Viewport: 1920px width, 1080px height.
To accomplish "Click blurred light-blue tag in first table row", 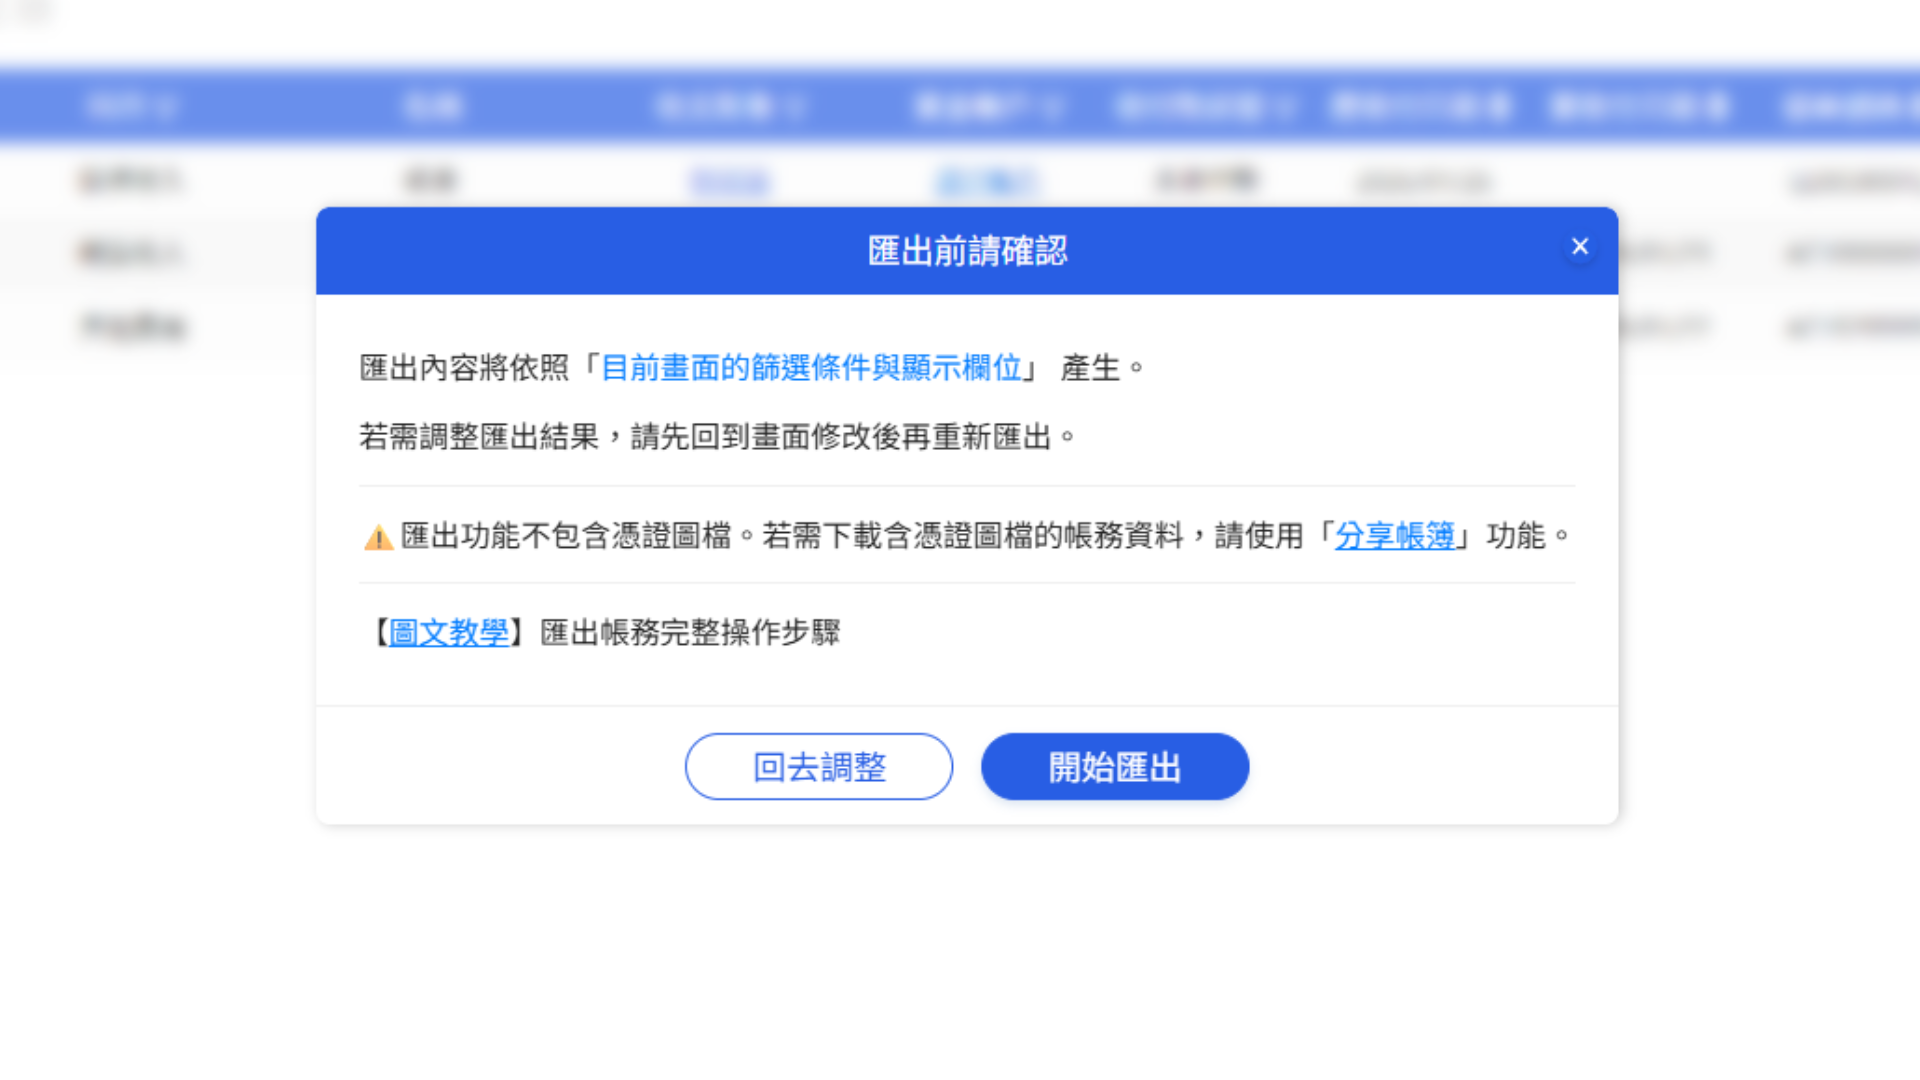I will pos(986,182).
